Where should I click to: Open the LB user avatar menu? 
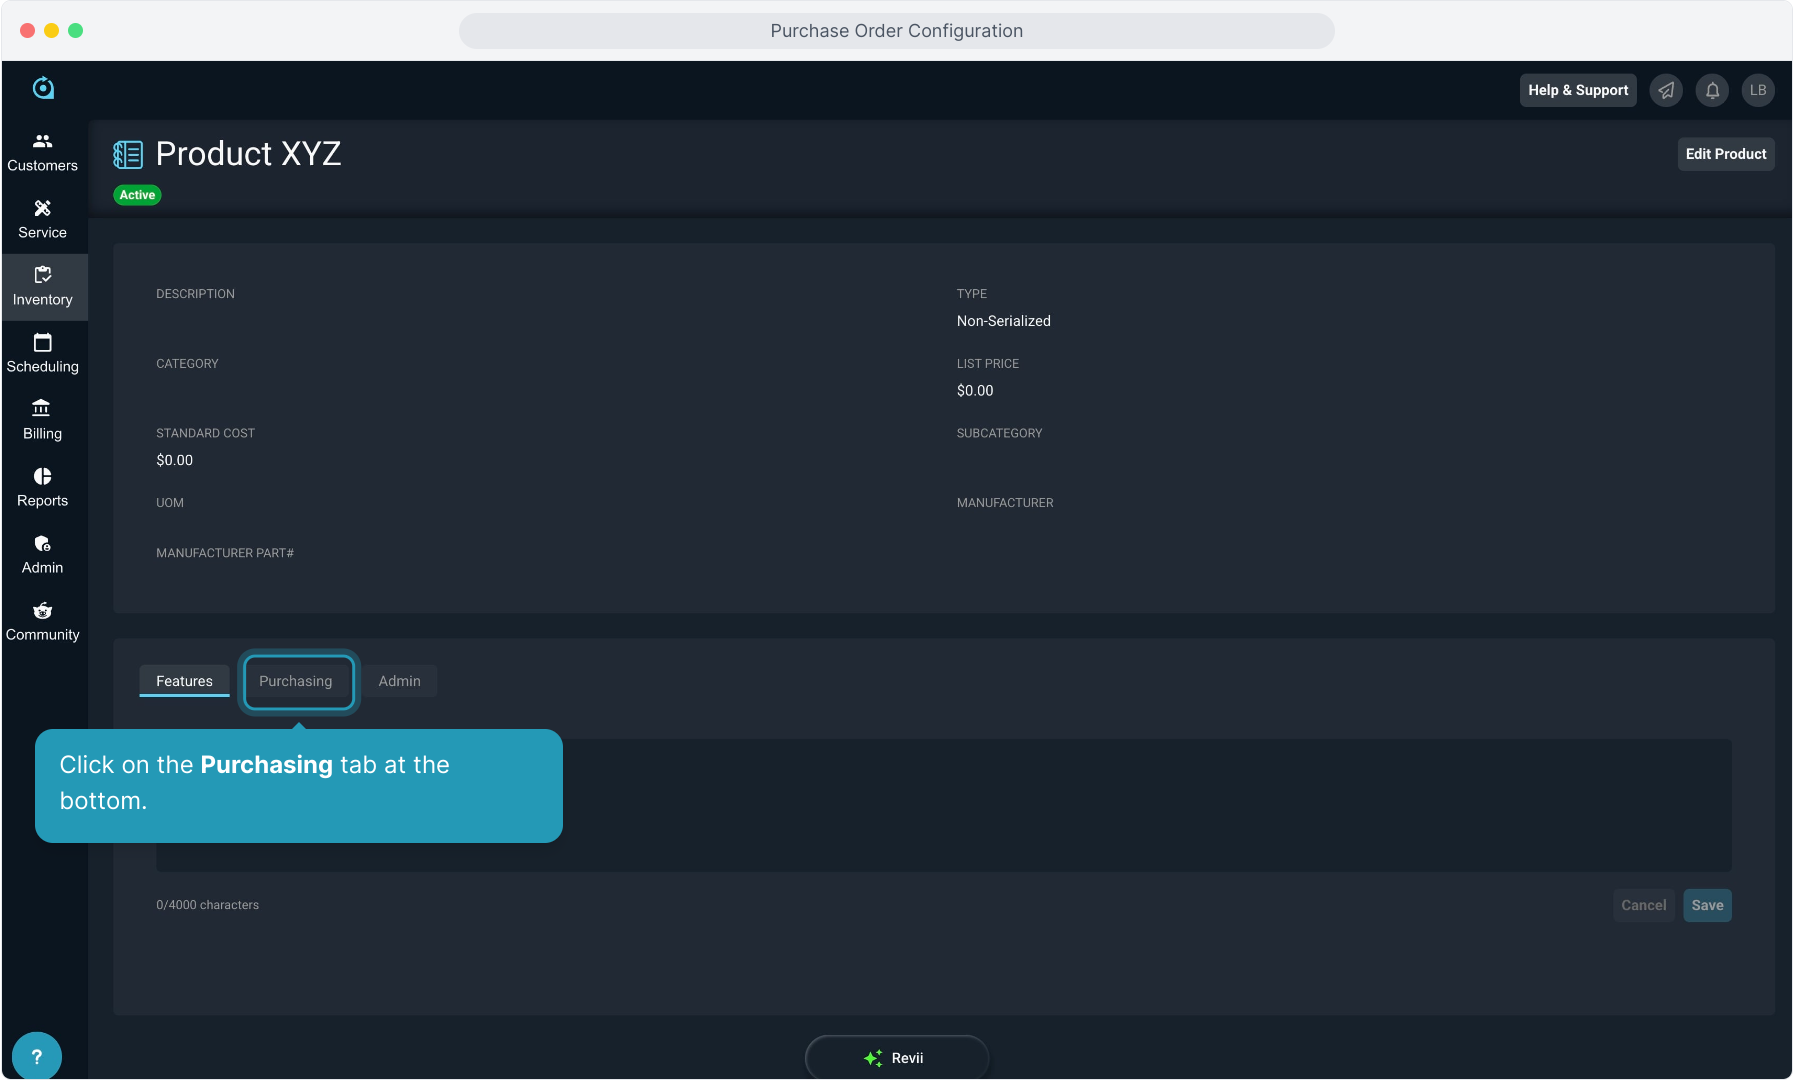pyautogui.click(x=1758, y=90)
